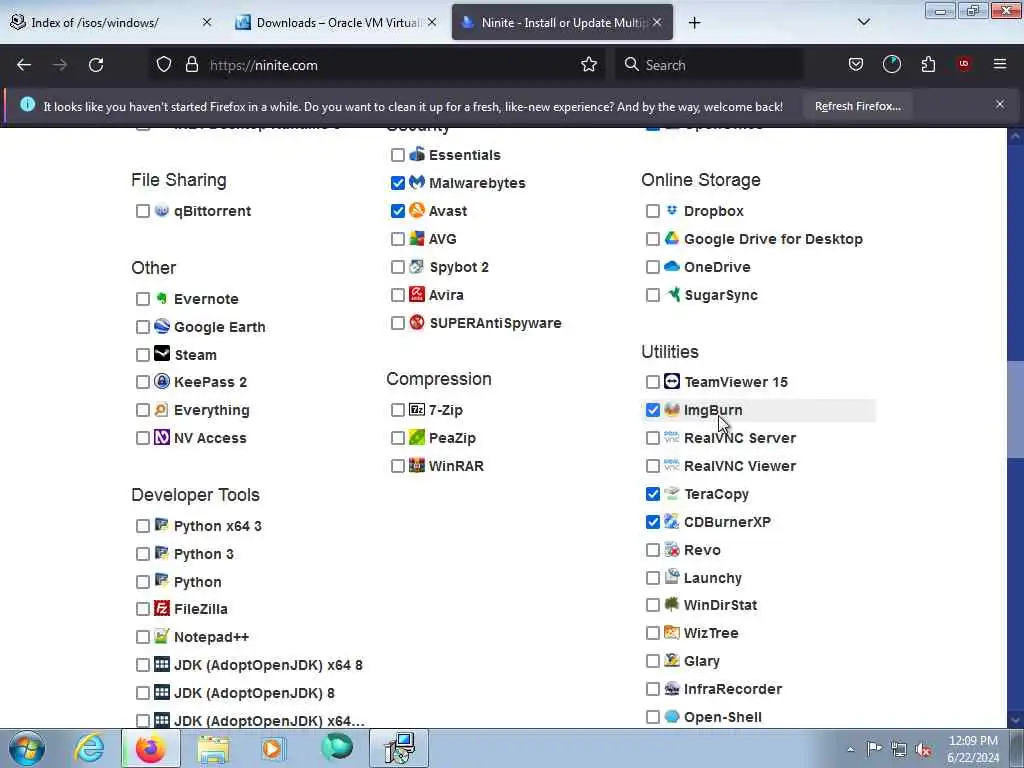Screen dimensions: 1024x768
Task: Go back to previous page
Action: coord(24,65)
